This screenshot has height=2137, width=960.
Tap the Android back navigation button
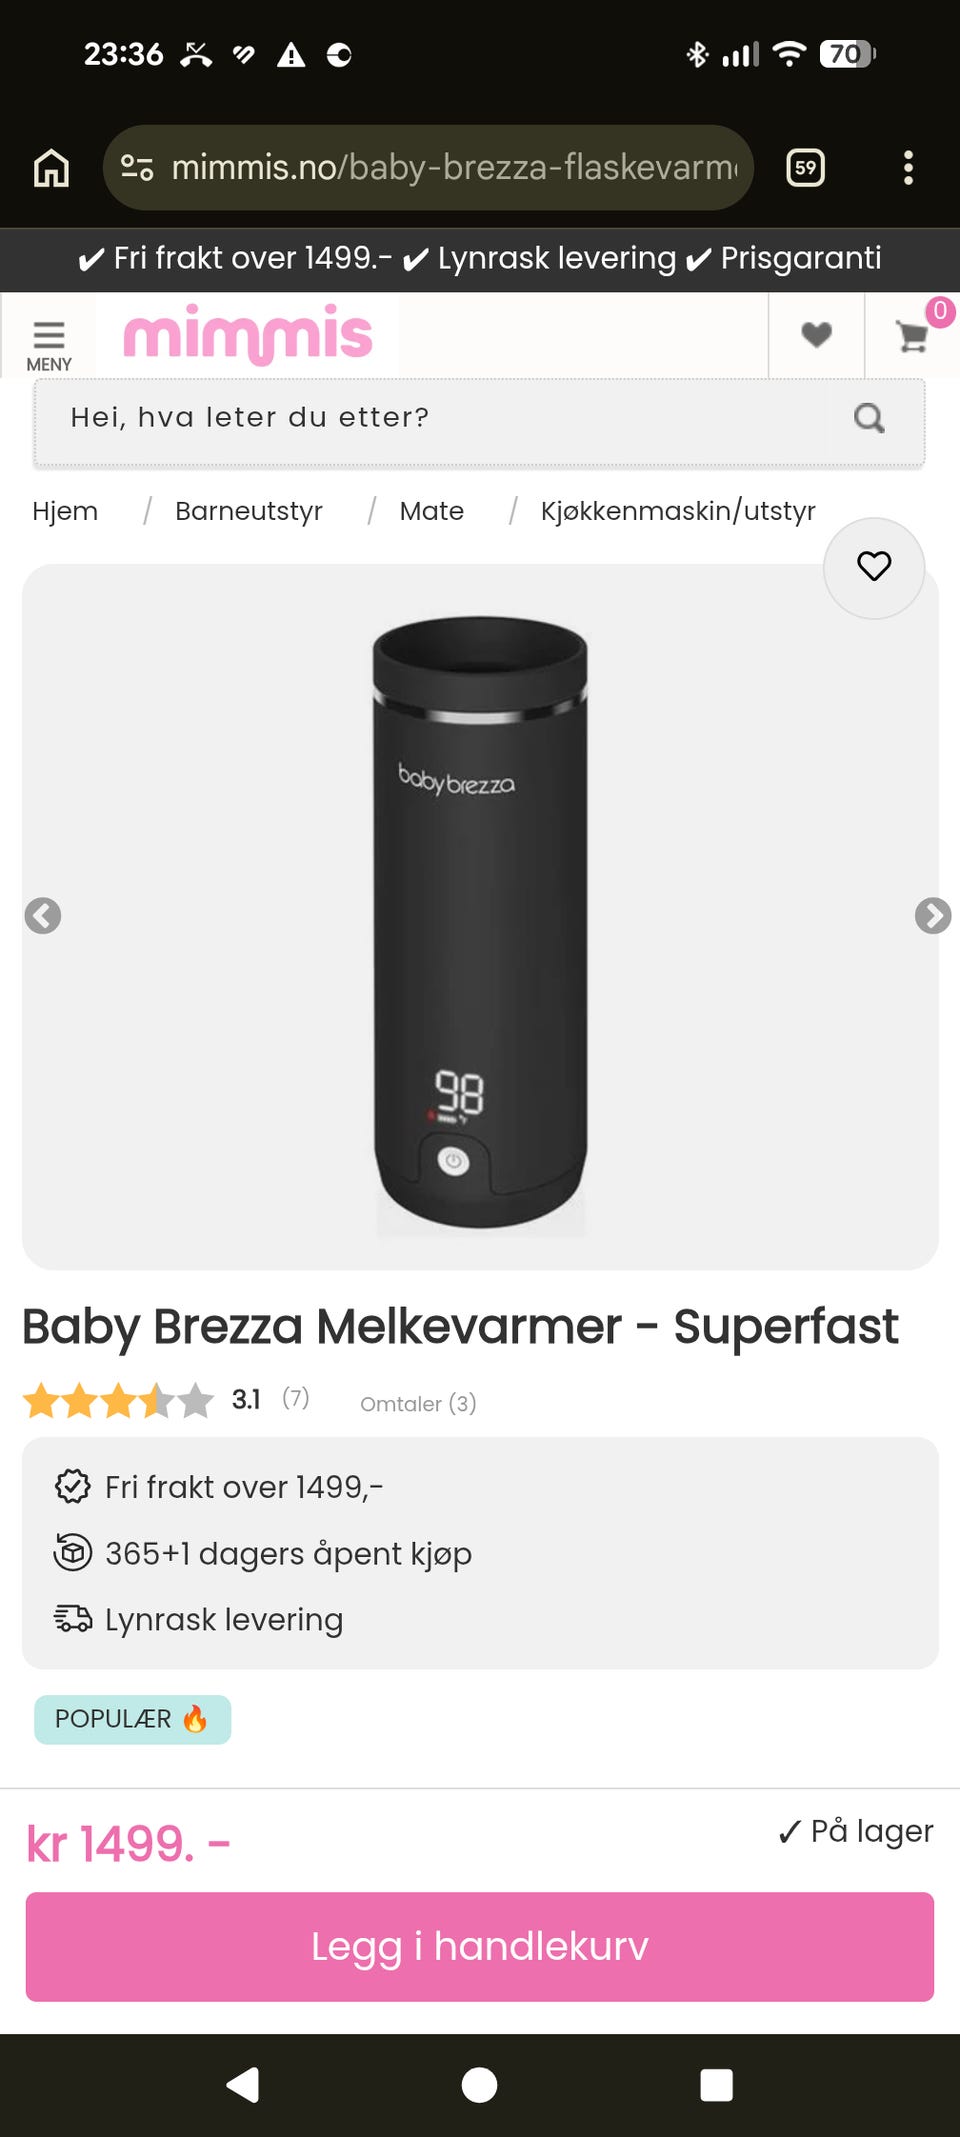[x=243, y=2085]
